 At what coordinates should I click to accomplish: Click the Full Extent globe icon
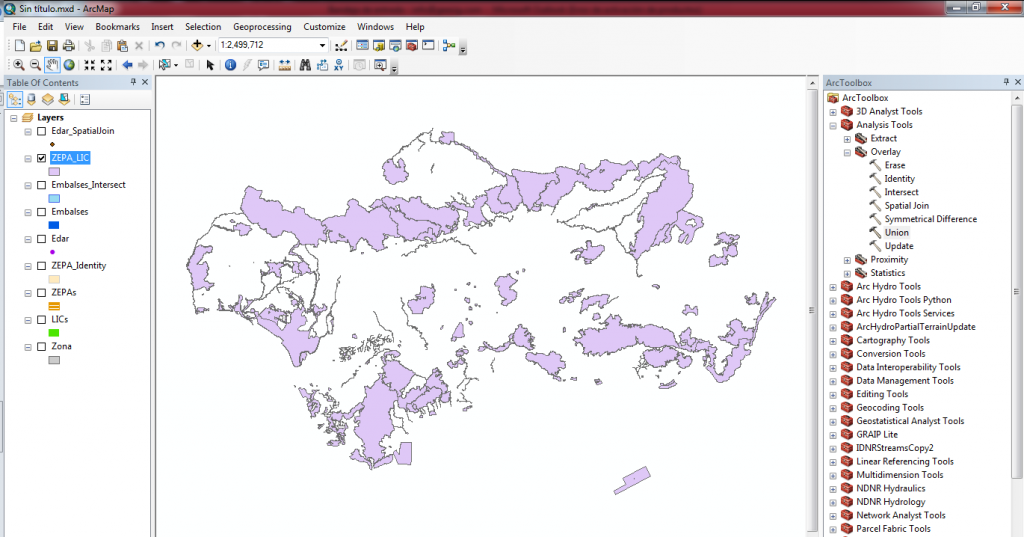click(x=69, y=65)
